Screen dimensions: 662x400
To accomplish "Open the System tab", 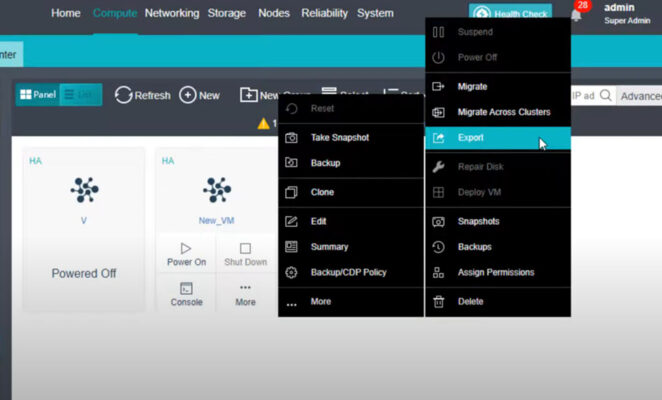I will point(375,13).
